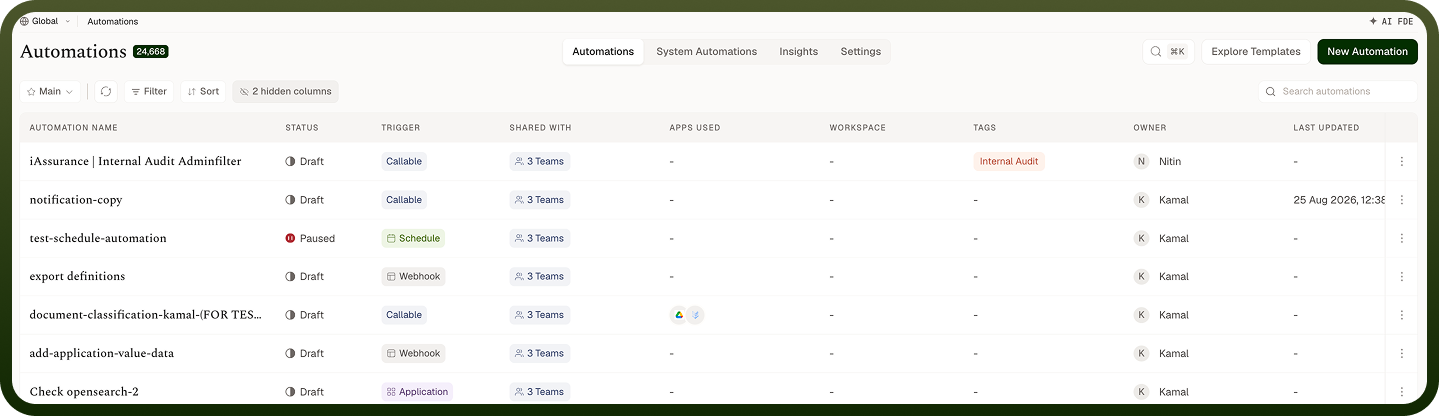Click the 25 Aug 2026 last updated value
The height and width of the screenshot is (416, 1439).
[x=1340, y=200]
